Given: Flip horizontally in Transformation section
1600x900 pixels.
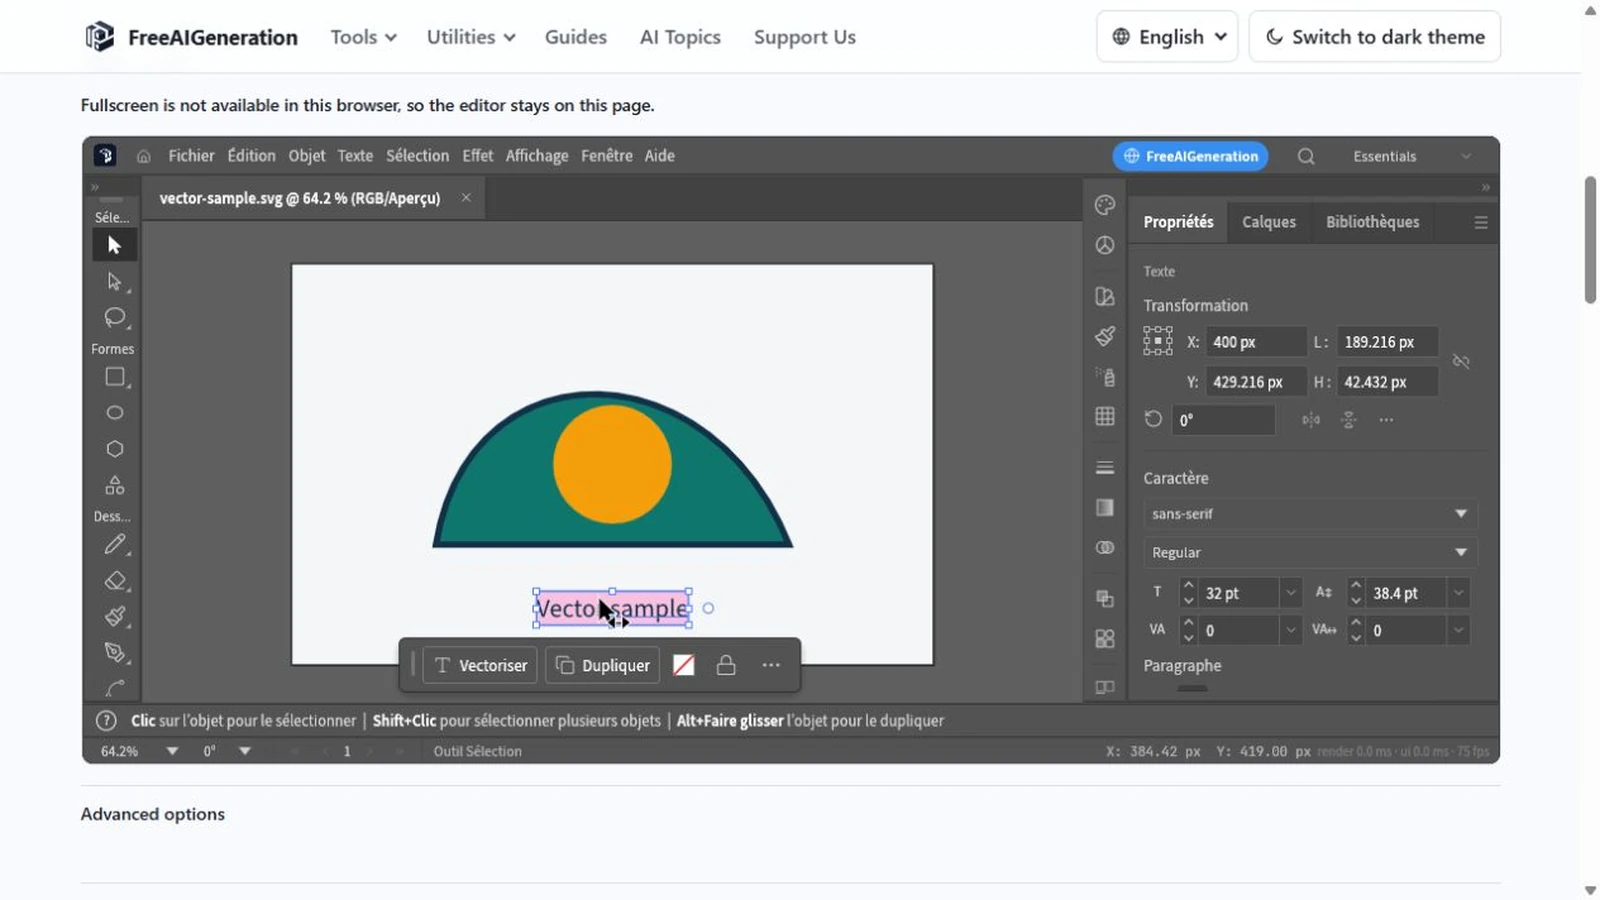Looking at the screenshot, I should coord(1310,420).
